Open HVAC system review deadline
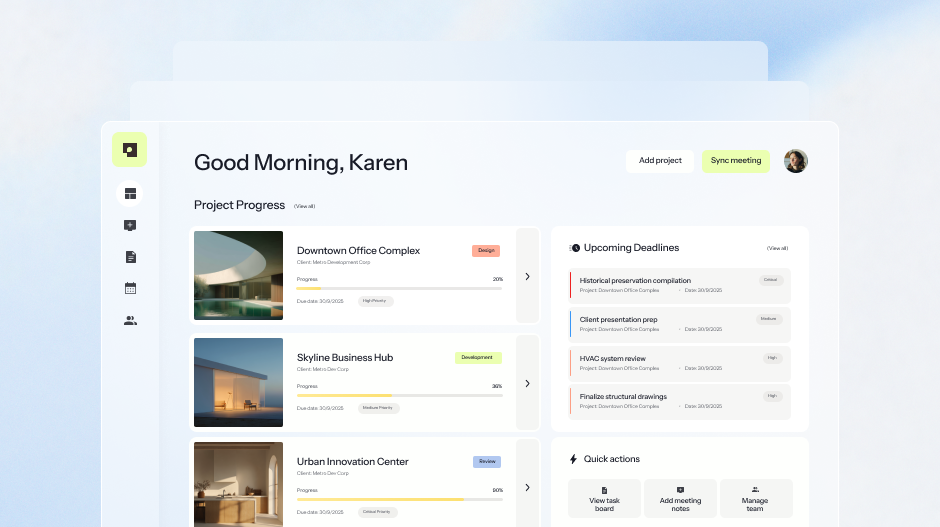Screen dimensions: 940x527 pos(680,363)
